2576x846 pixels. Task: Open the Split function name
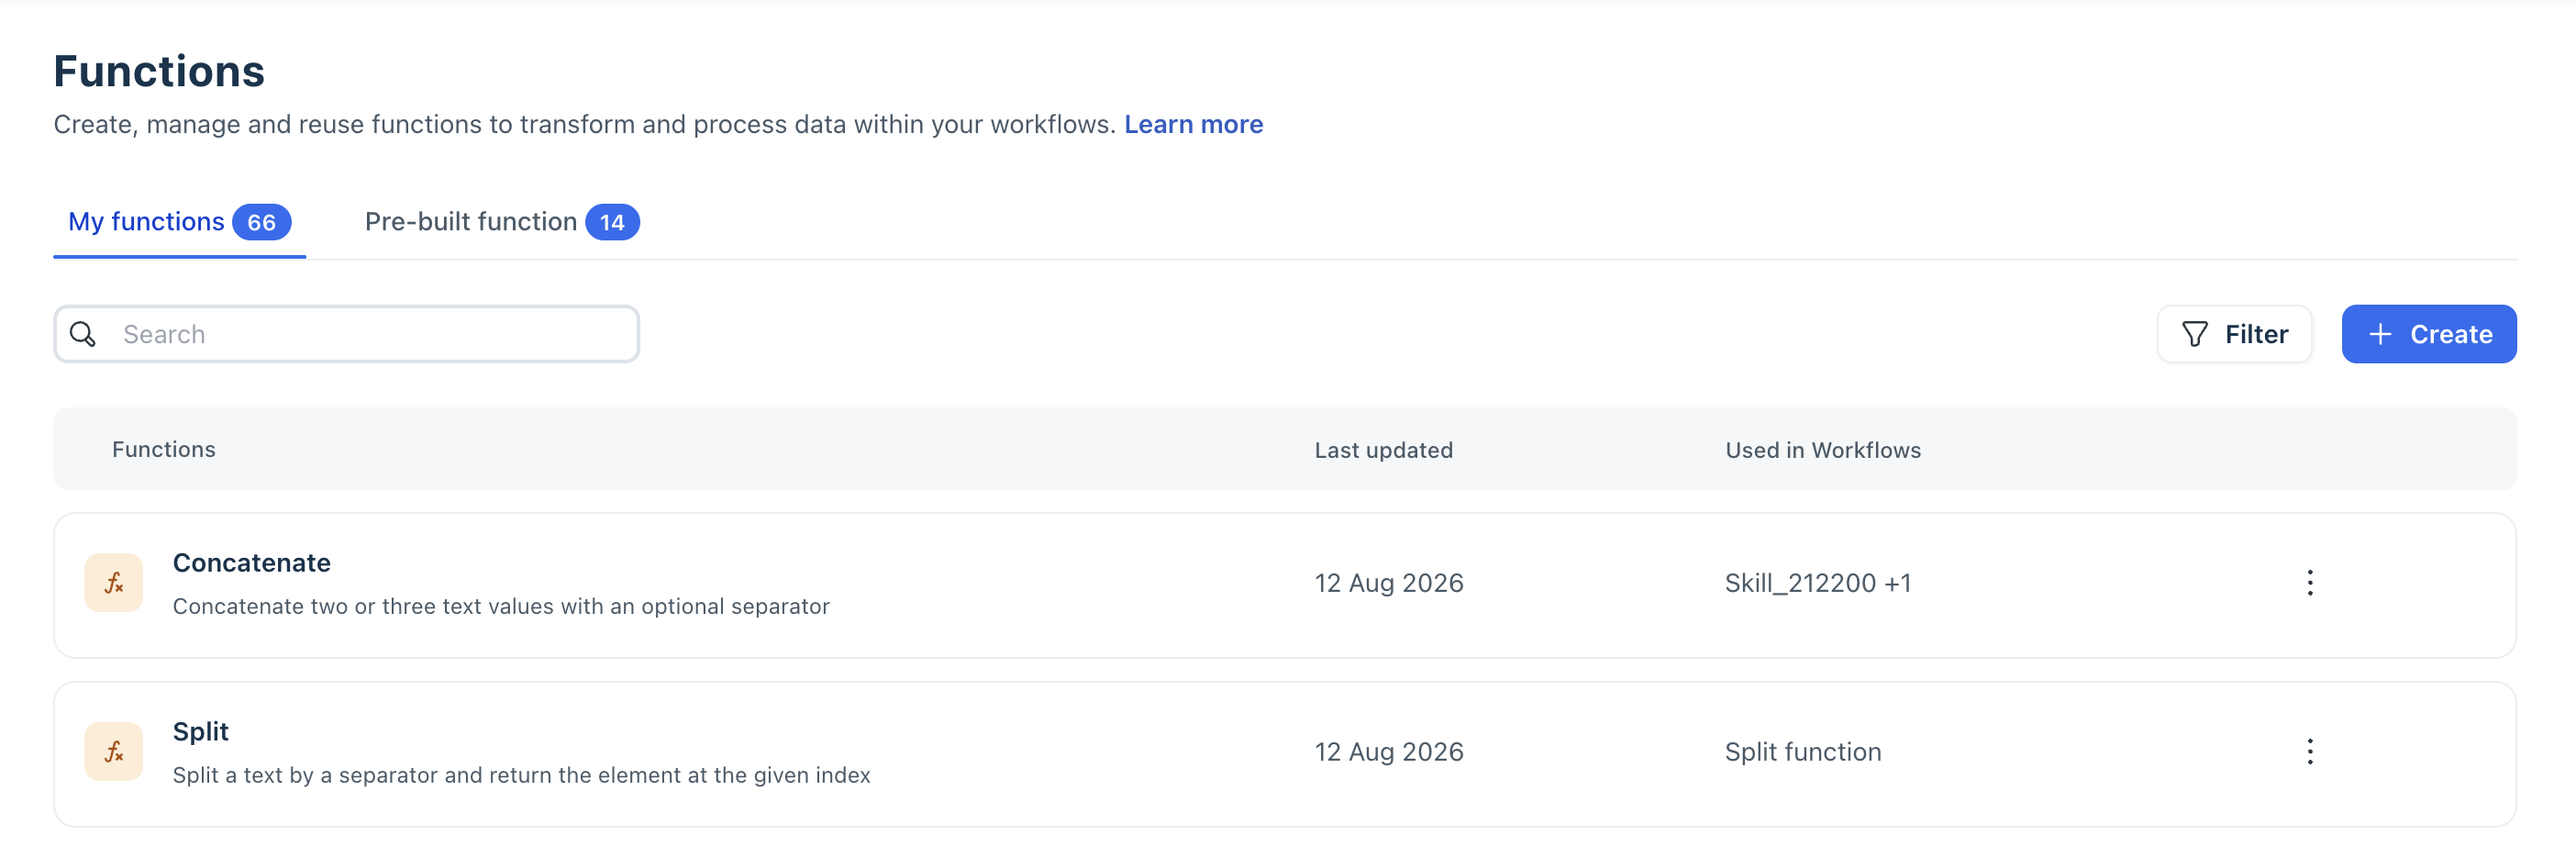click(201, 732)
